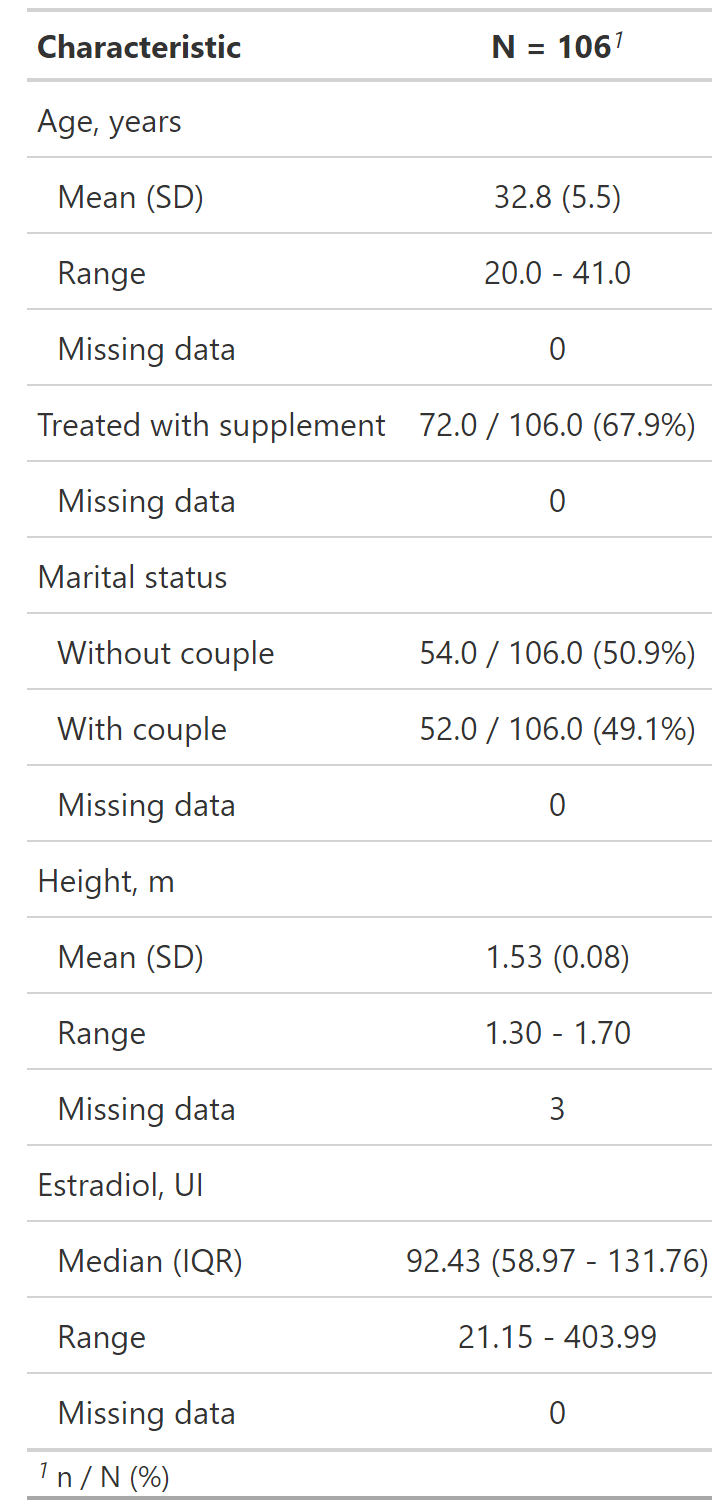Select the Age, years row label
Screen dimensions: 712x1508
coord(110,122)
